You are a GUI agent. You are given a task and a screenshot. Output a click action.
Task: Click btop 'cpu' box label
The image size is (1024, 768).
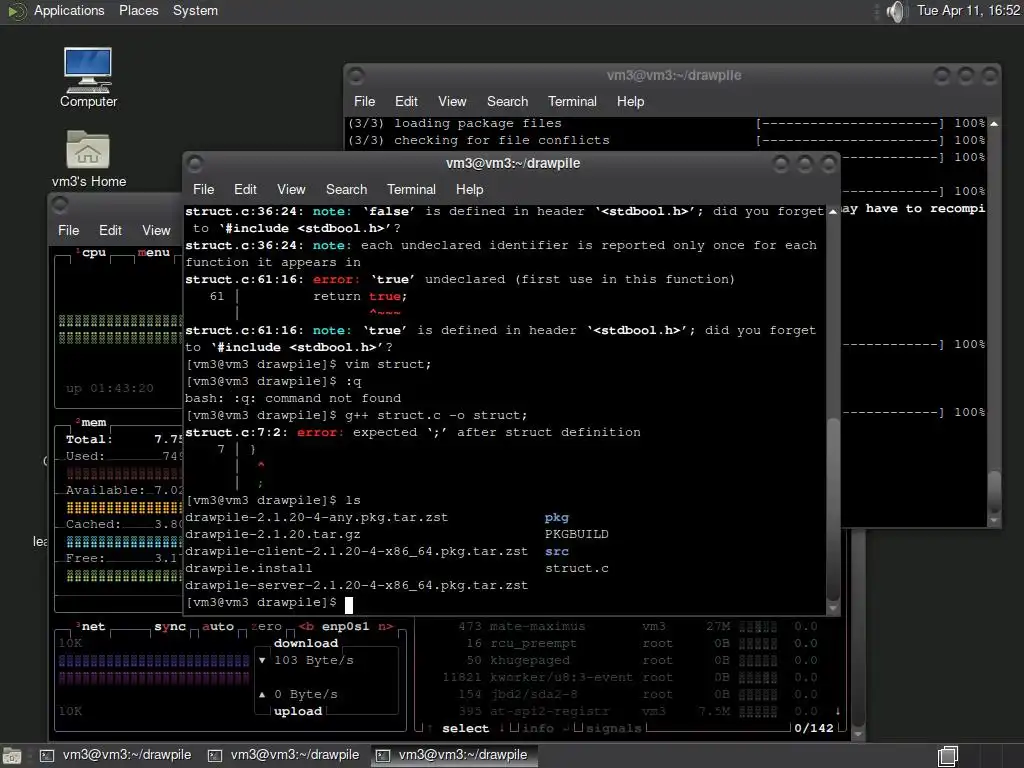pos(93,252)
